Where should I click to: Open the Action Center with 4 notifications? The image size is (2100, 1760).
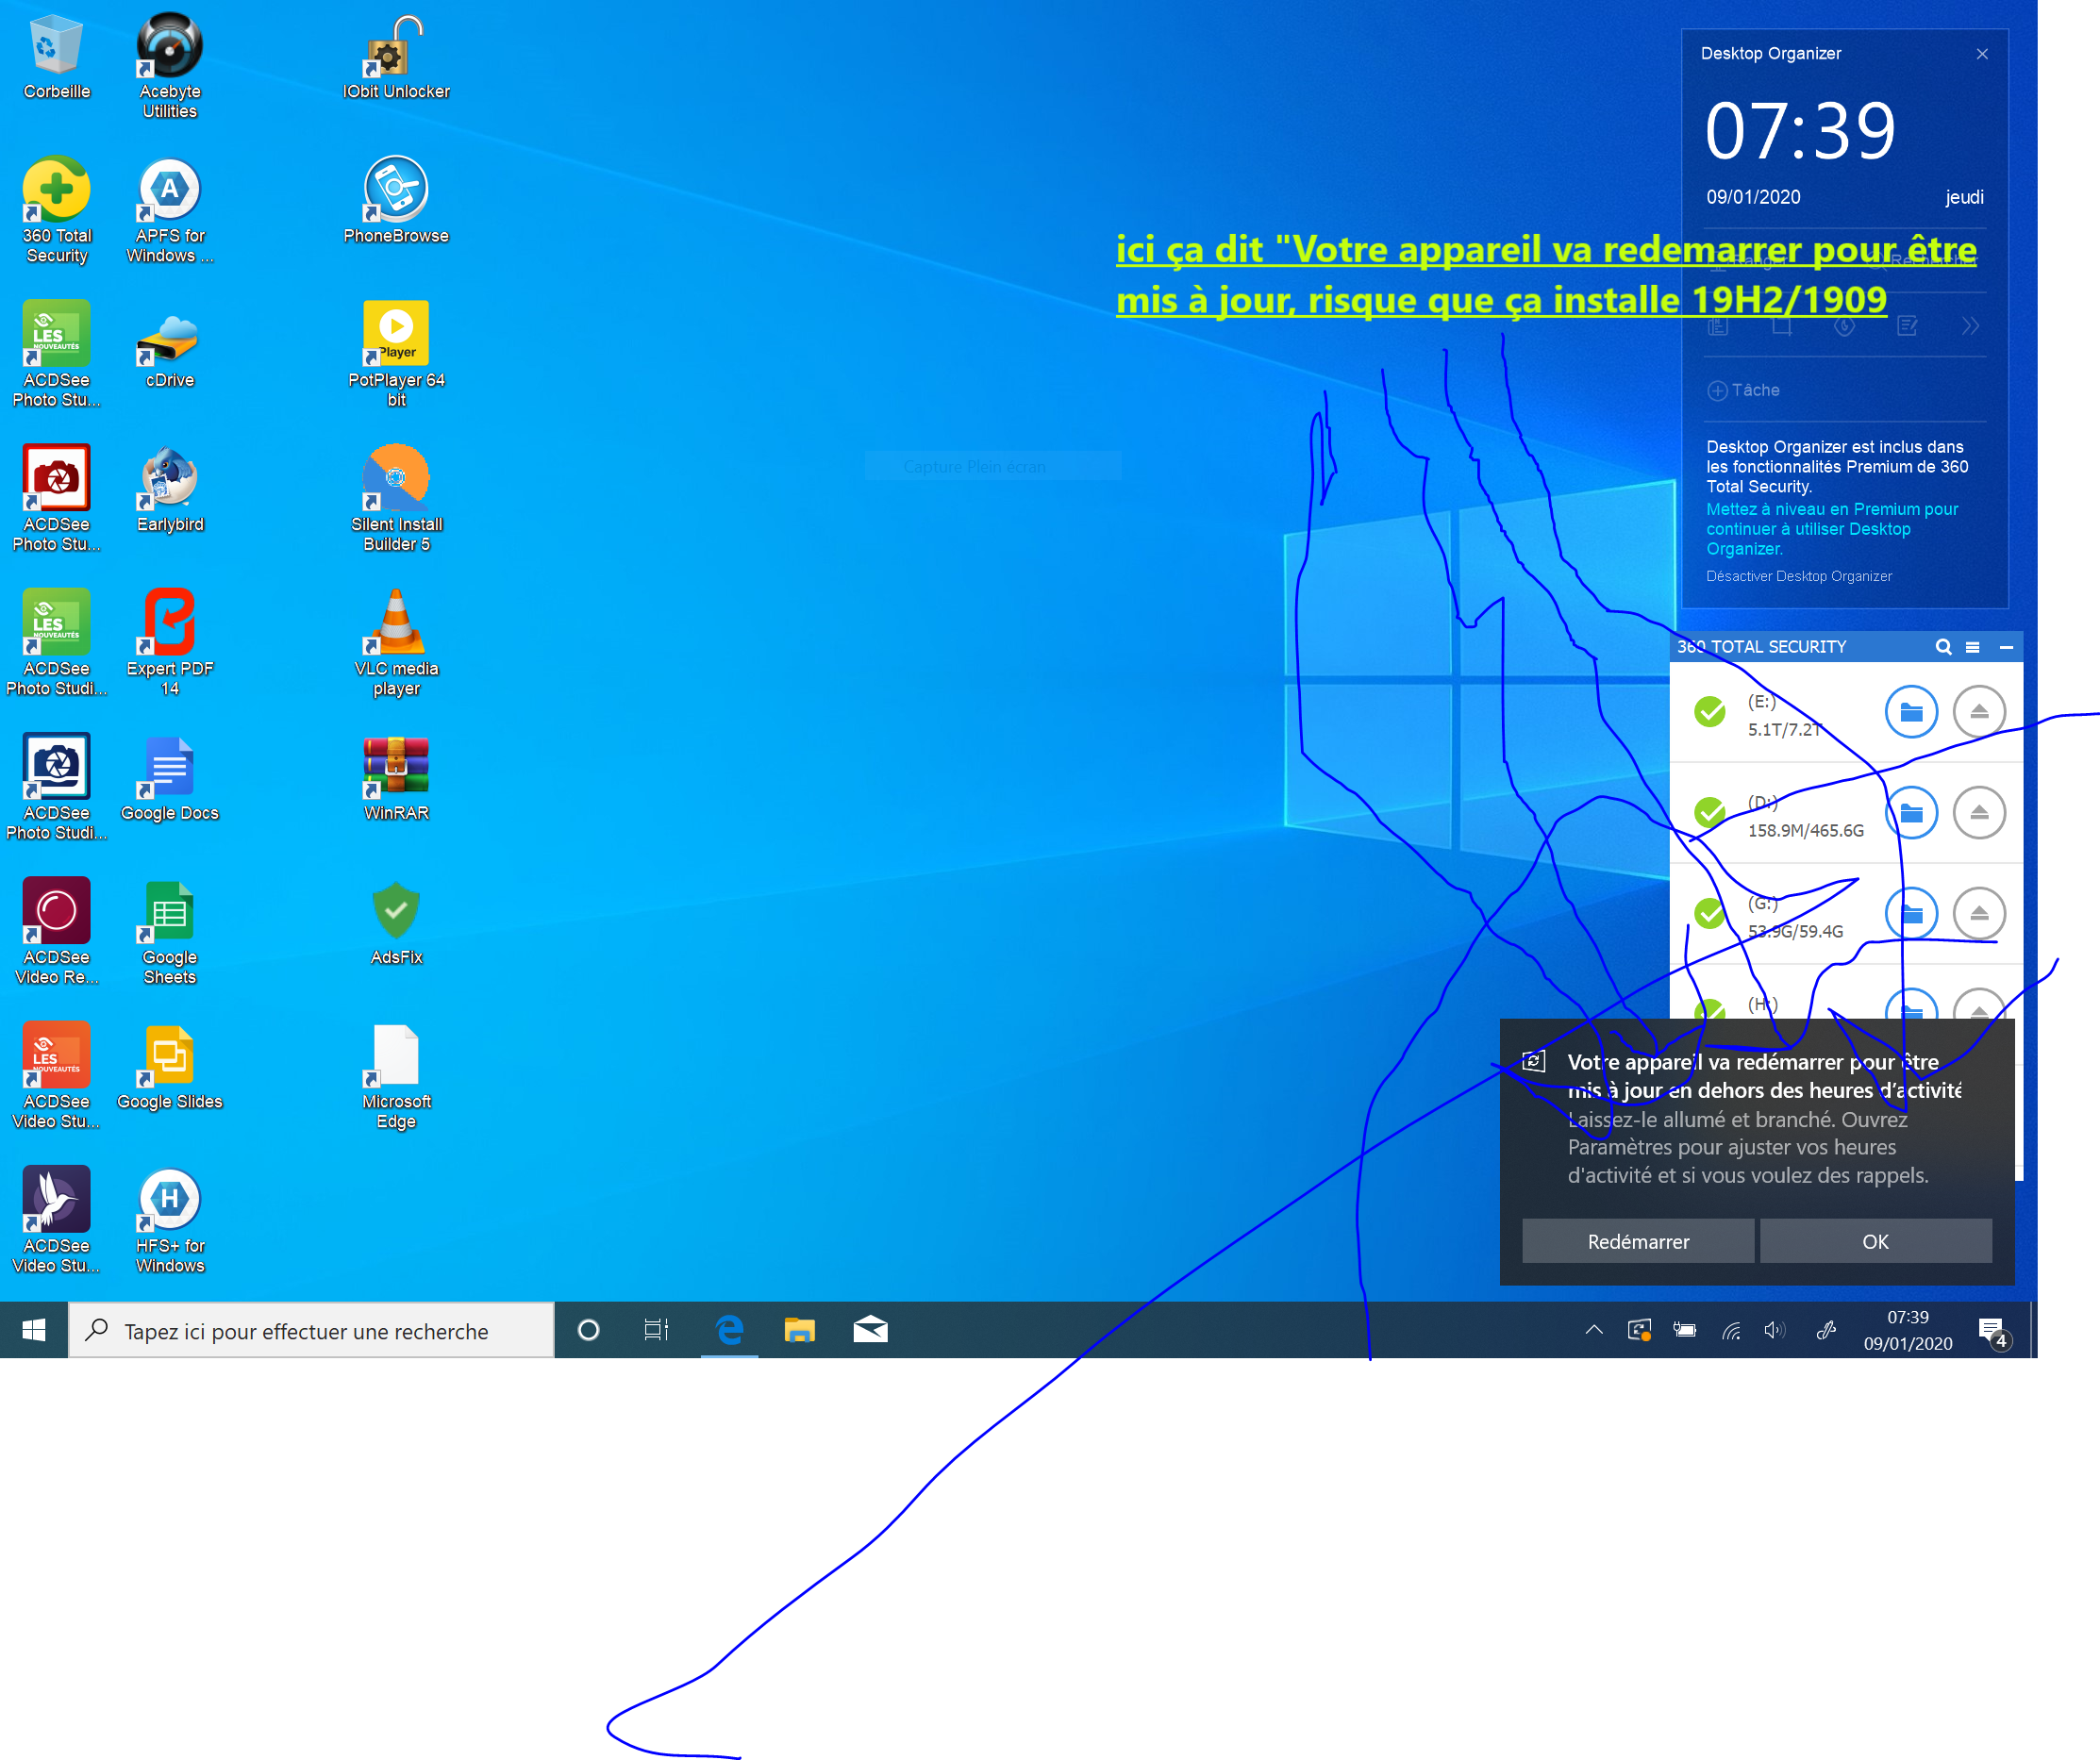click(x=1993, y=1331)
